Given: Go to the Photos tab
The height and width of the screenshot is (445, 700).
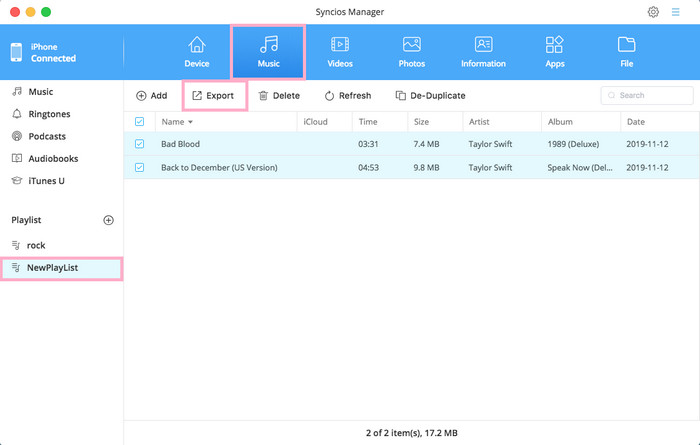Looking at the screenshot, I should (412, 52).
